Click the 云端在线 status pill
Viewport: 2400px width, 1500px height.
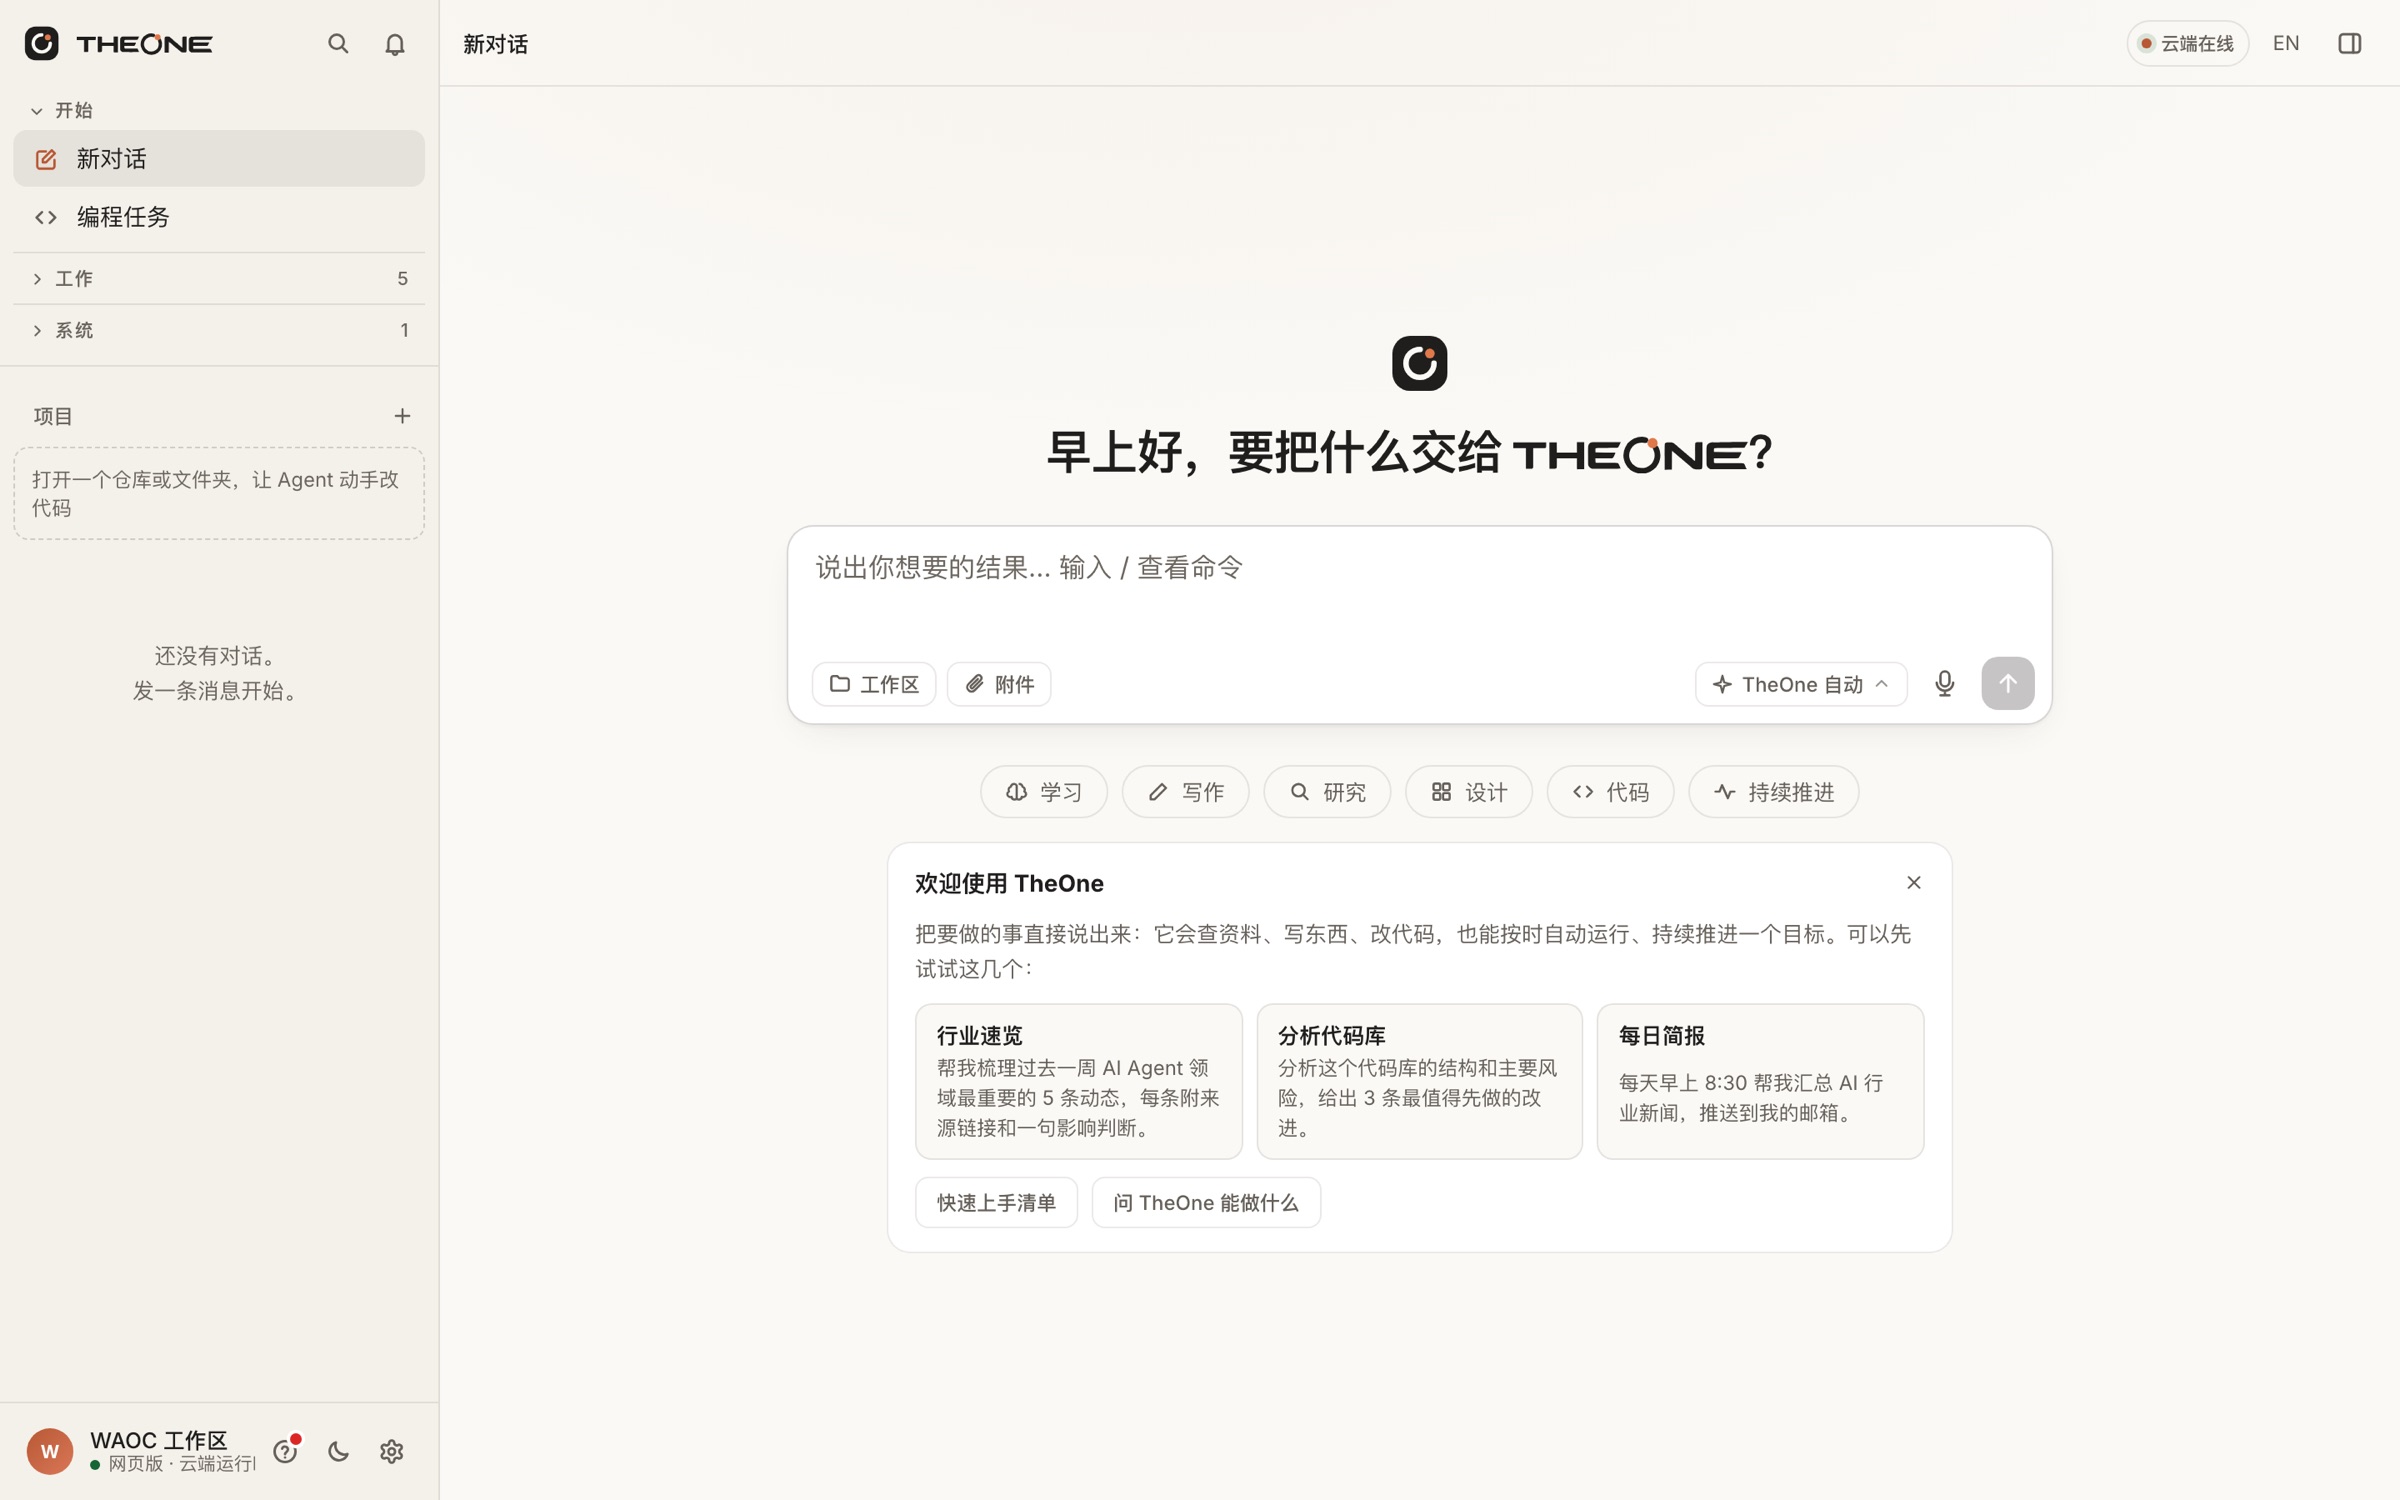pos(2187,44)
